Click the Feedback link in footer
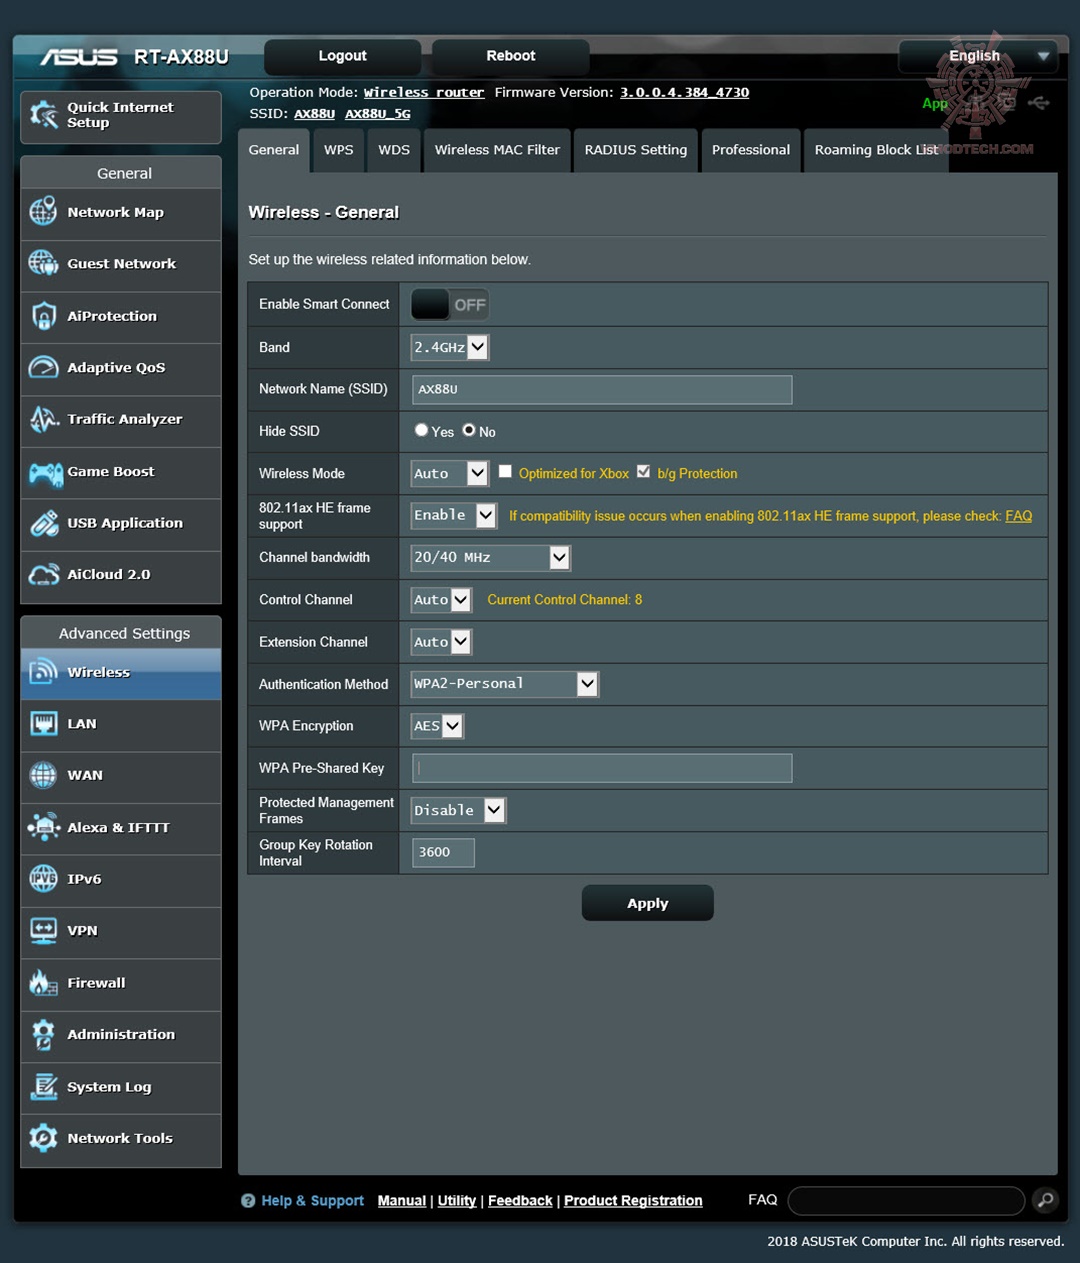 (x=520, y=1201)
